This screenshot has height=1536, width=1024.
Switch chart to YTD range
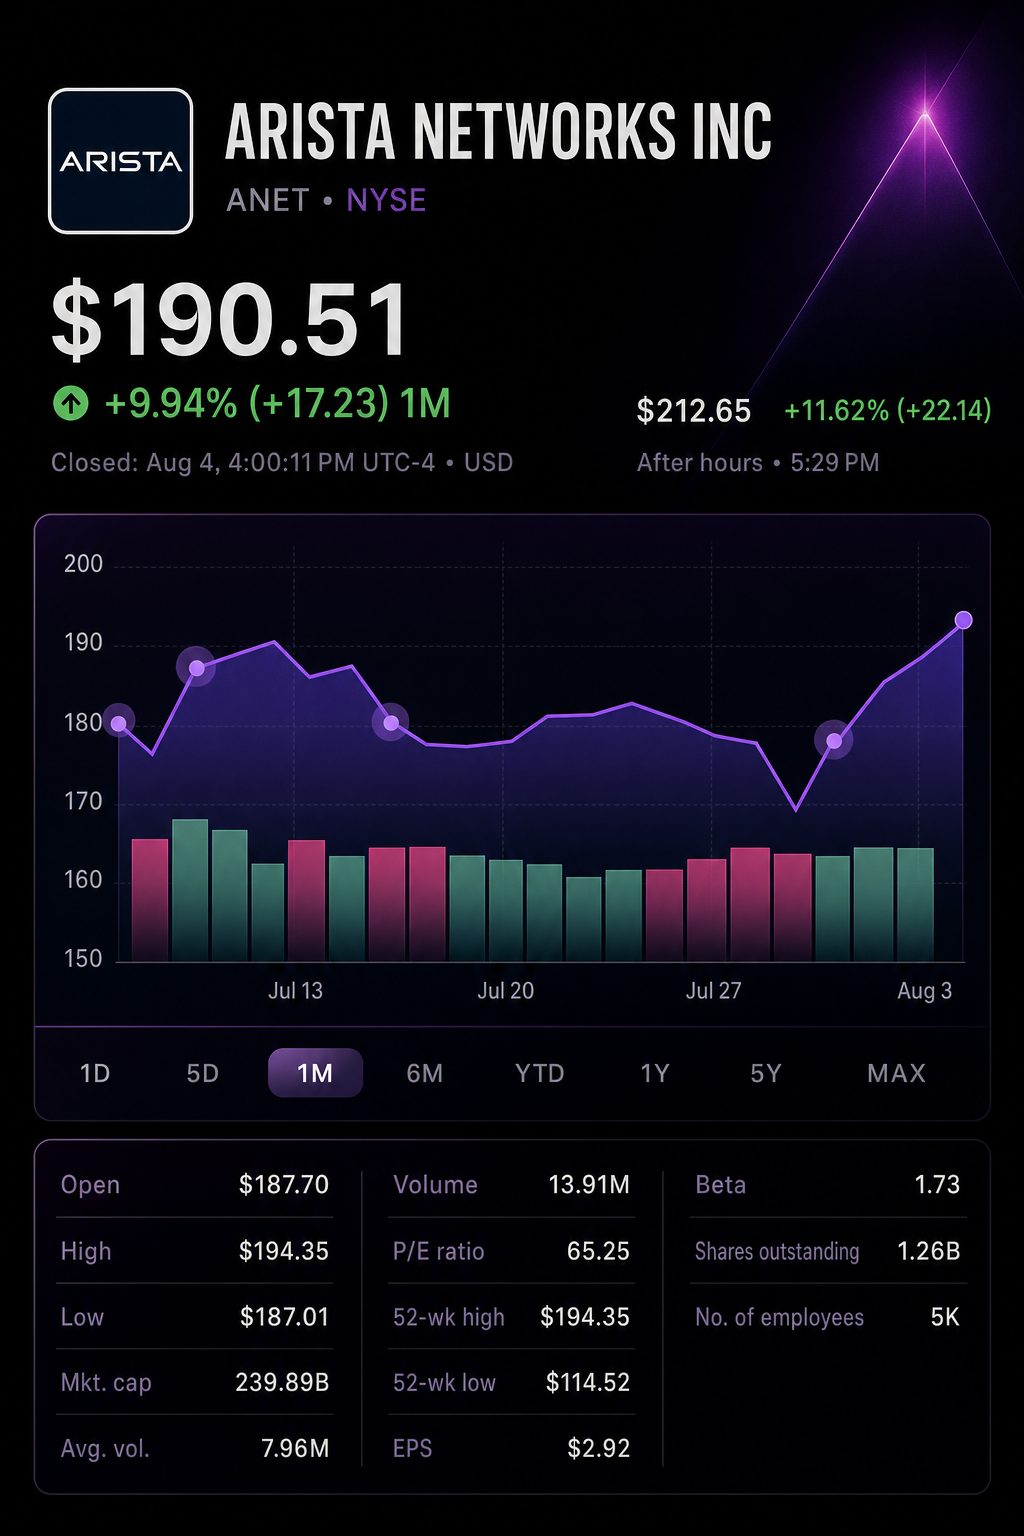540,1073
